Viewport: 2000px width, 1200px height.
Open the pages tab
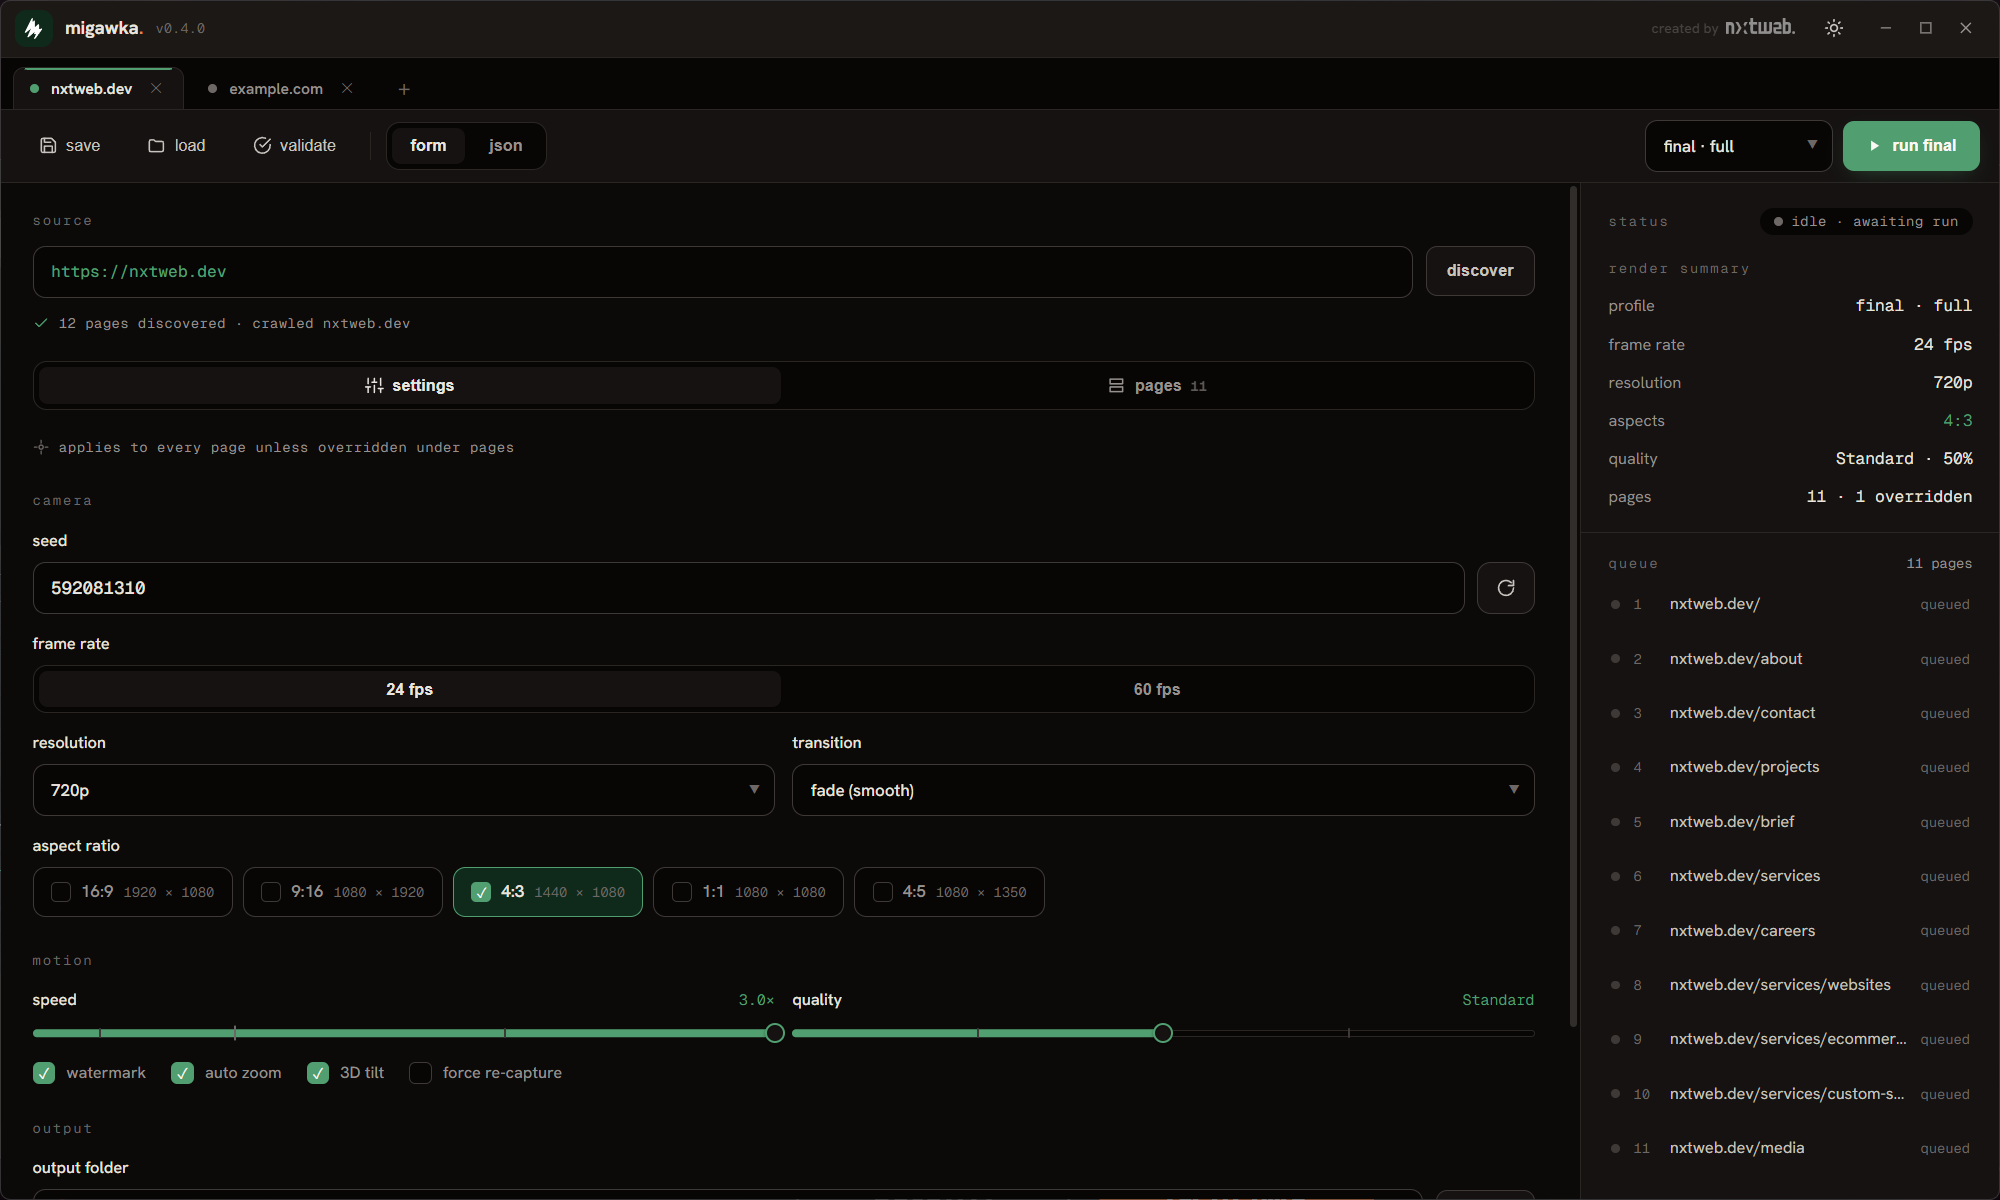coord(1157,385)
